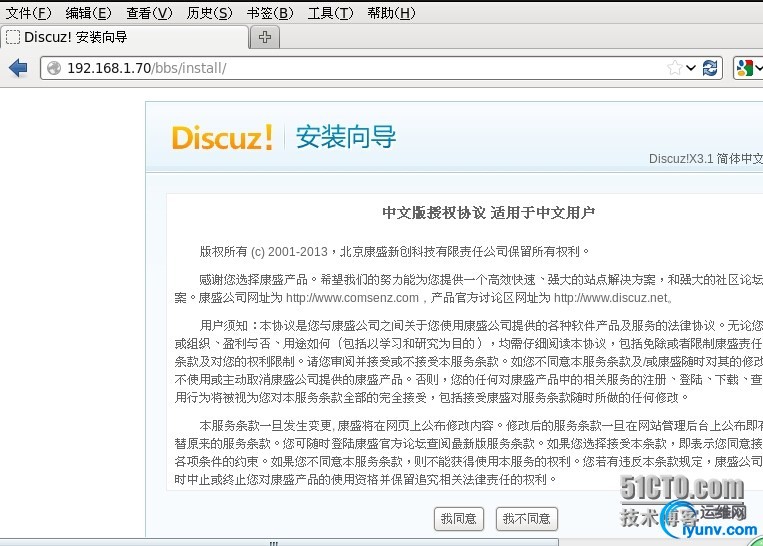Open a new tab with the plus button
The width and height of the screenshot is (763, 546).
coord(265,37)
